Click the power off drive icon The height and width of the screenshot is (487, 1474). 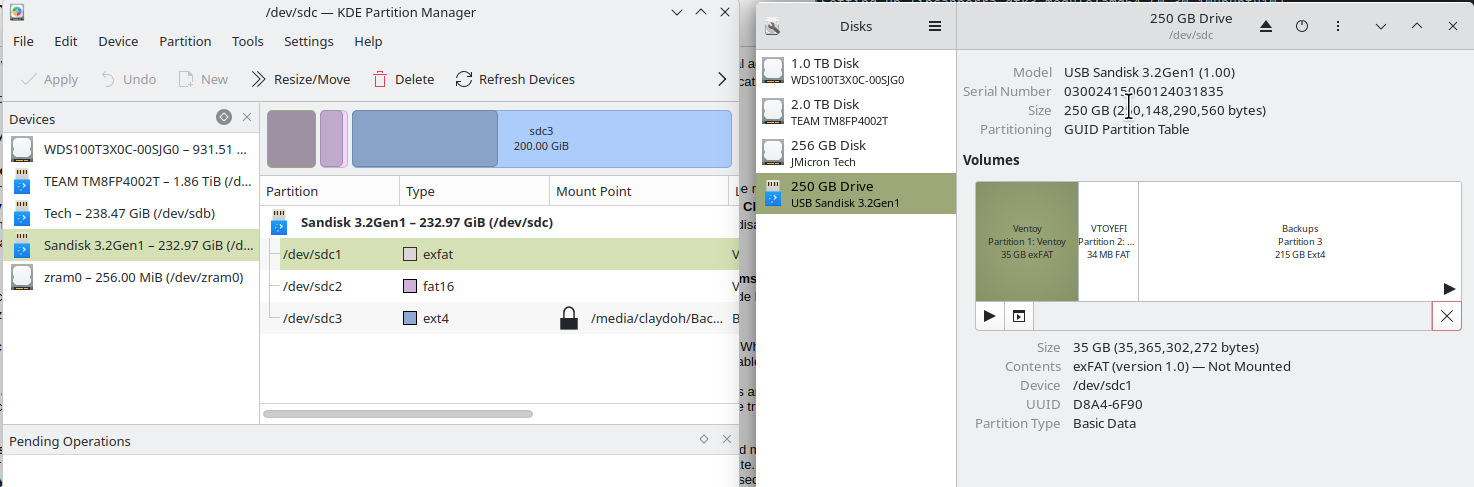point(1302,27)
